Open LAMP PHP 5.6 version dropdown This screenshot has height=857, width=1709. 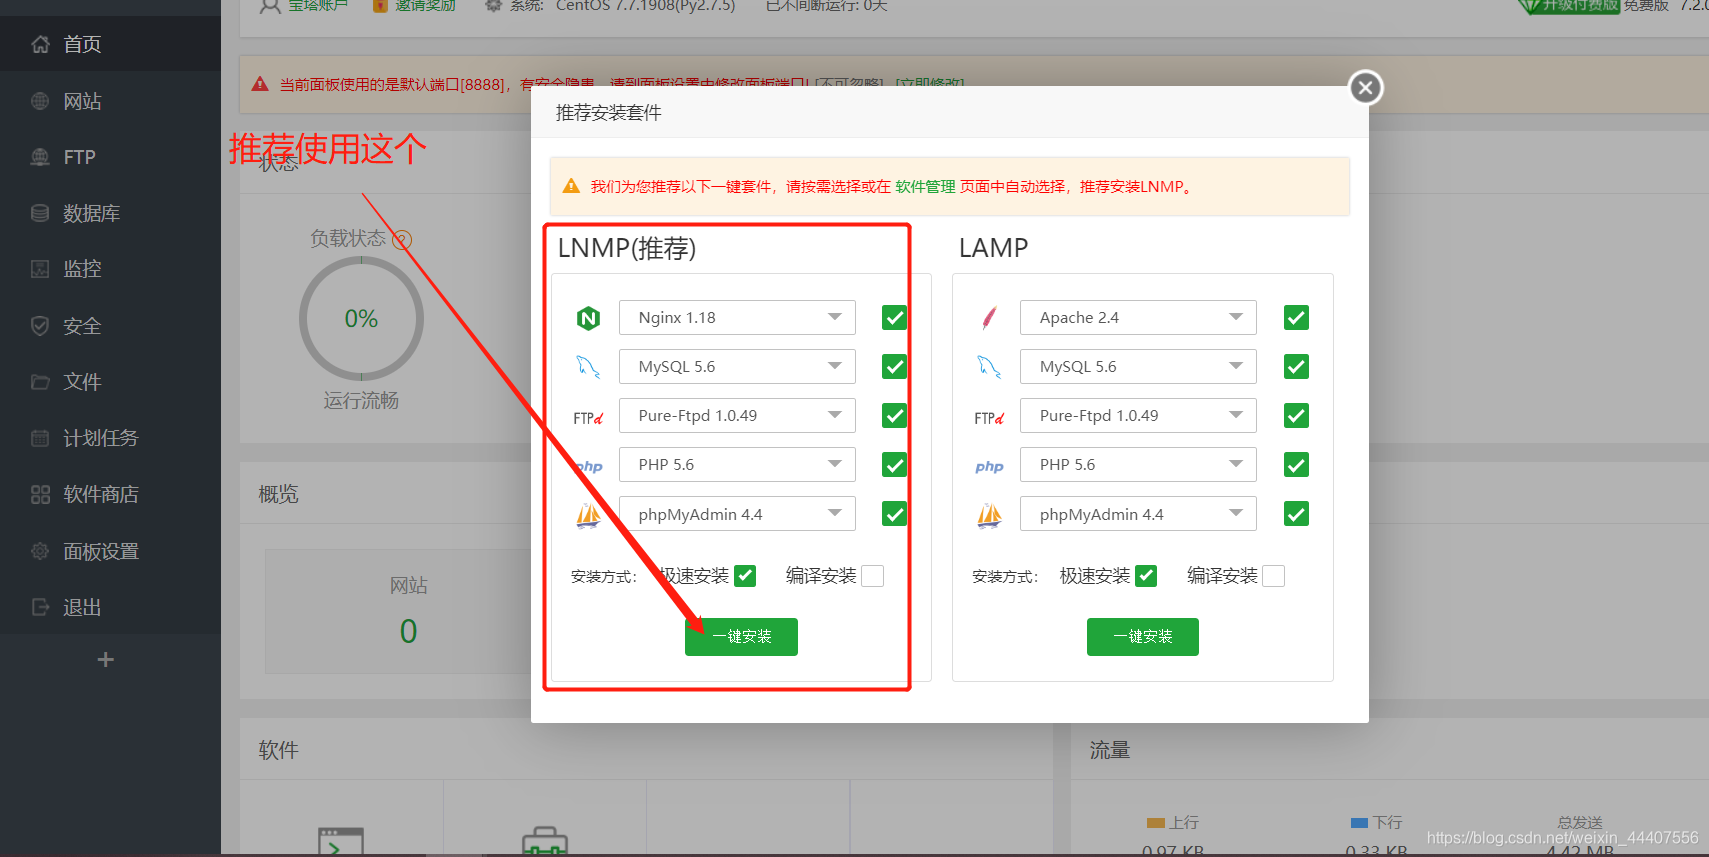(x=1138, y=465)
